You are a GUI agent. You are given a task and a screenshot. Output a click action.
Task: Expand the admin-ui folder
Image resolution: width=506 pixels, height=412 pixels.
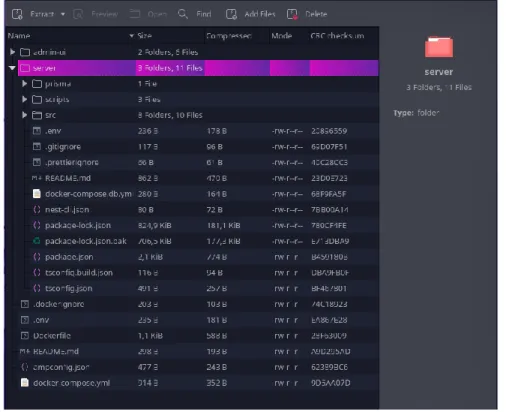coord(12,52)
